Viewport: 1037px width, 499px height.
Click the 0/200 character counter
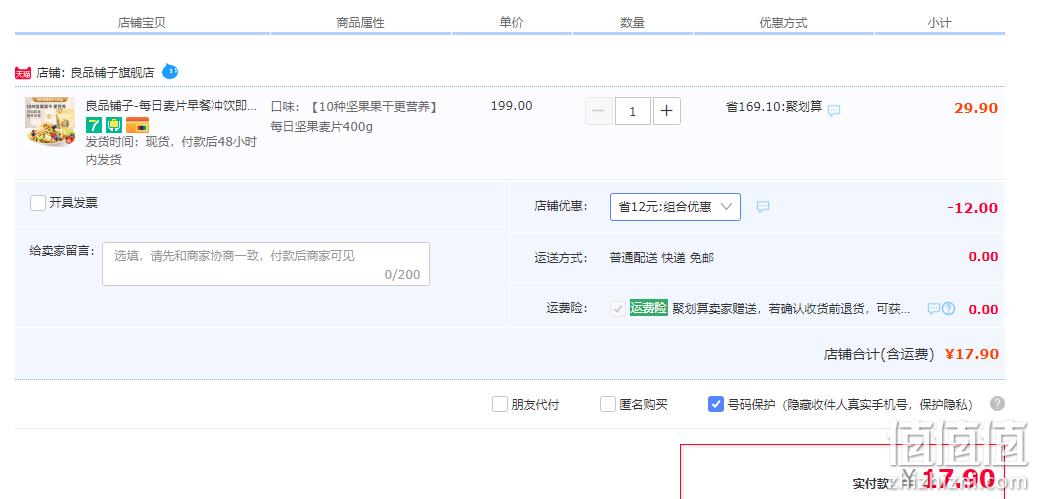click(402, 275)
